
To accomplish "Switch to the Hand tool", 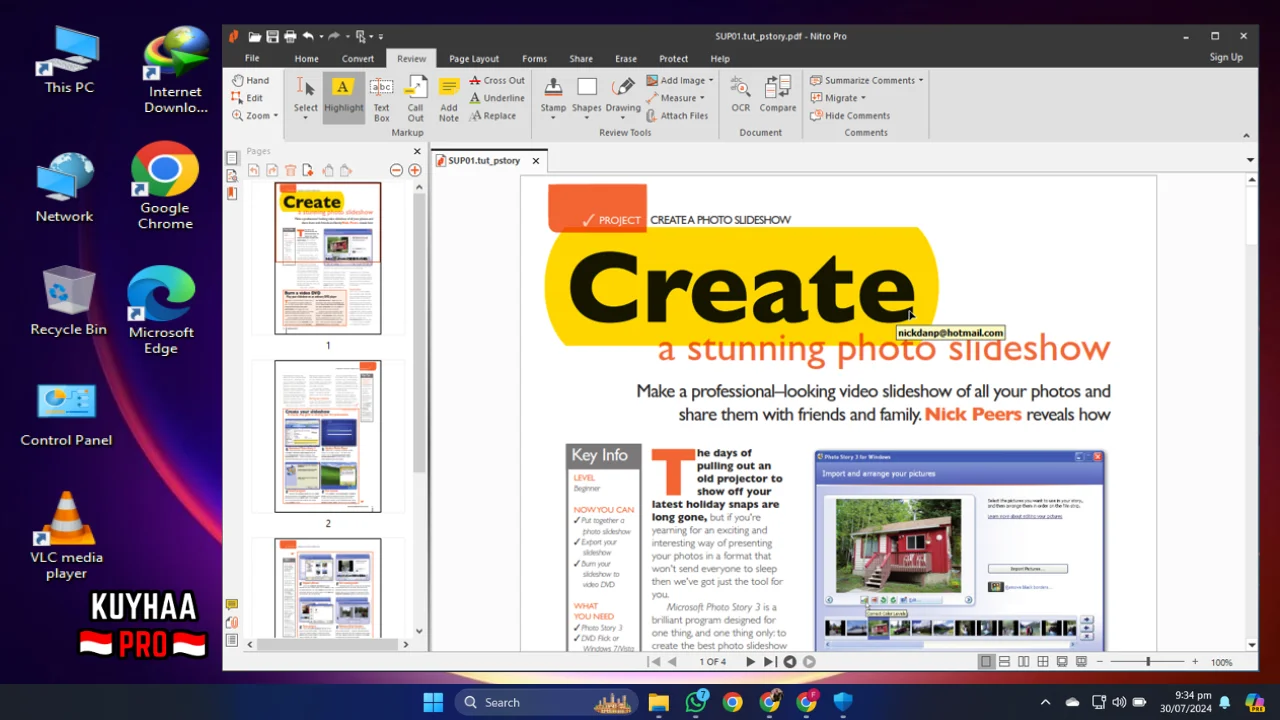I will pyautogui.click(x=250, y=80).
